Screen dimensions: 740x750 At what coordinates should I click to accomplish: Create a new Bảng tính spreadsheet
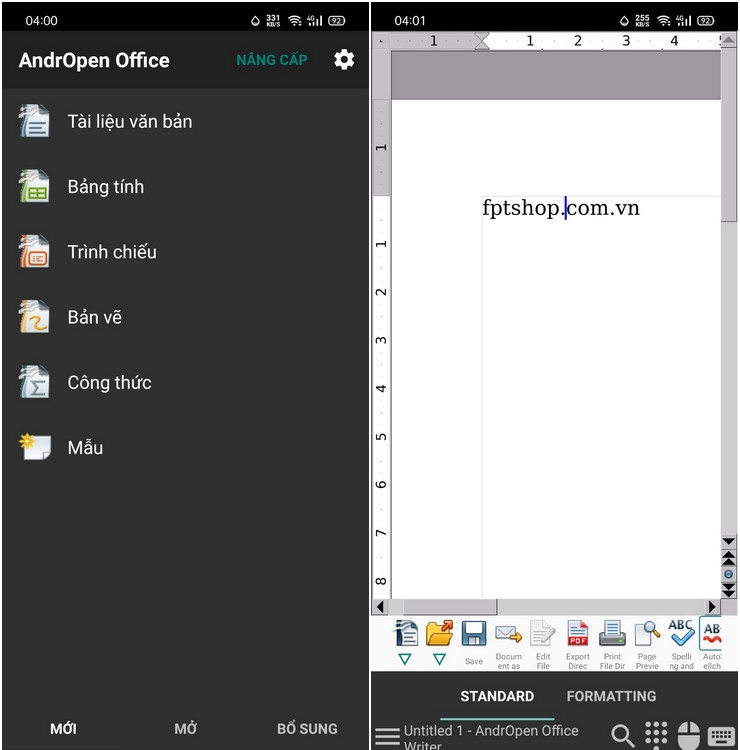click(185, 187)
